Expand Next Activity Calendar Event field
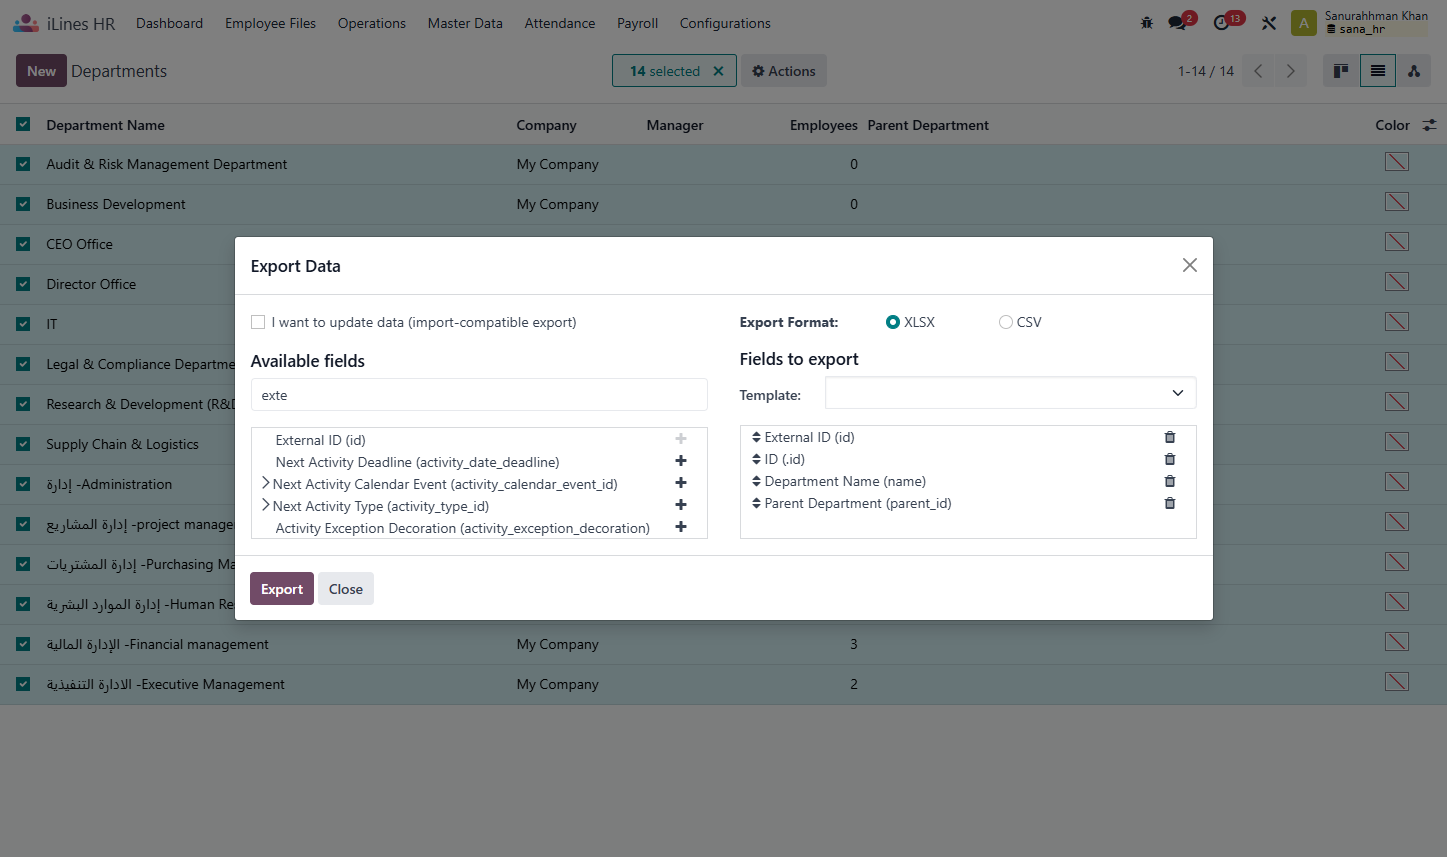The width and height of the screenshot is (1447, 857). [265, 483]
